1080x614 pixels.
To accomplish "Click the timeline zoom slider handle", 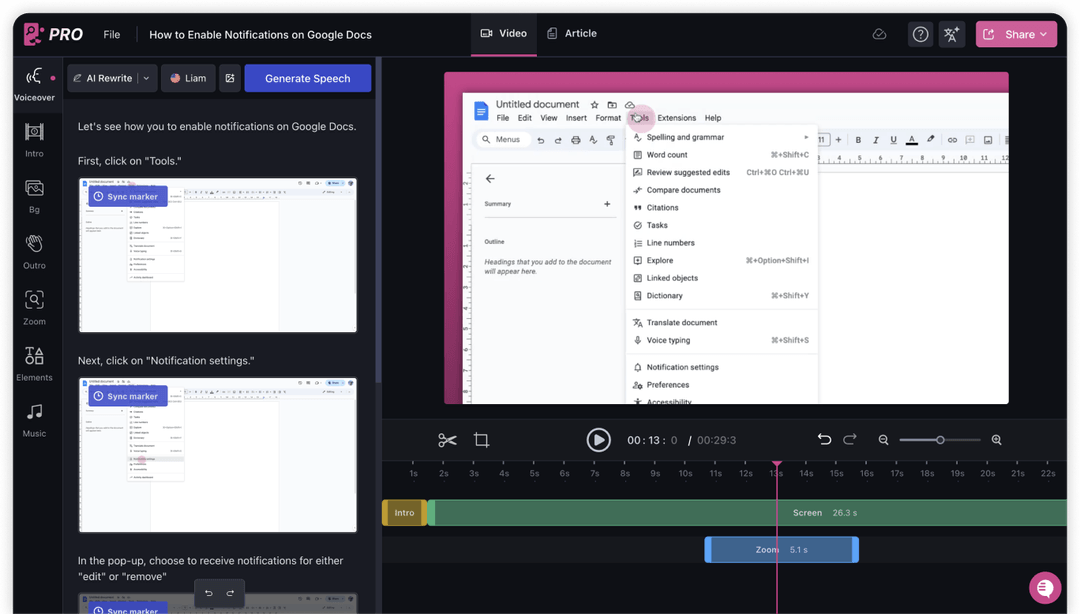I will 939,440.
